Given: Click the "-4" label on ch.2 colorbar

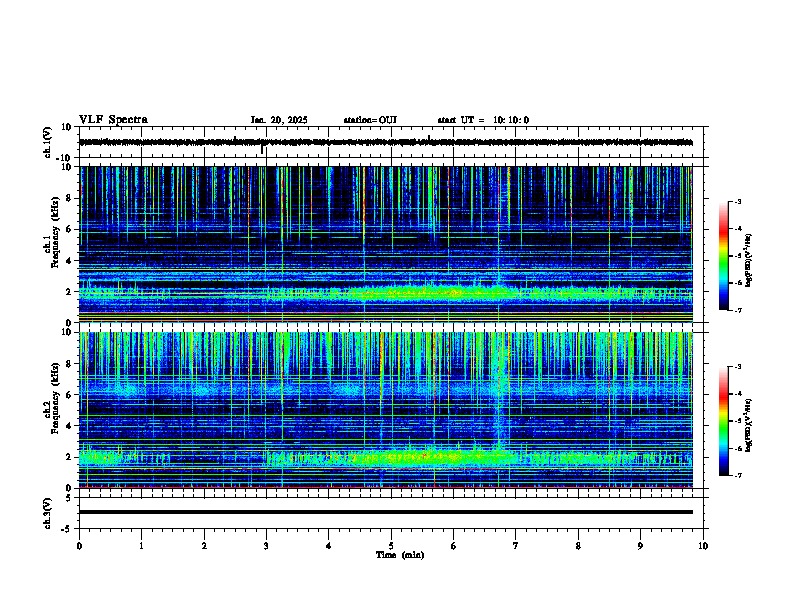Looking at the screenshot, I should [x=737, y=394].
